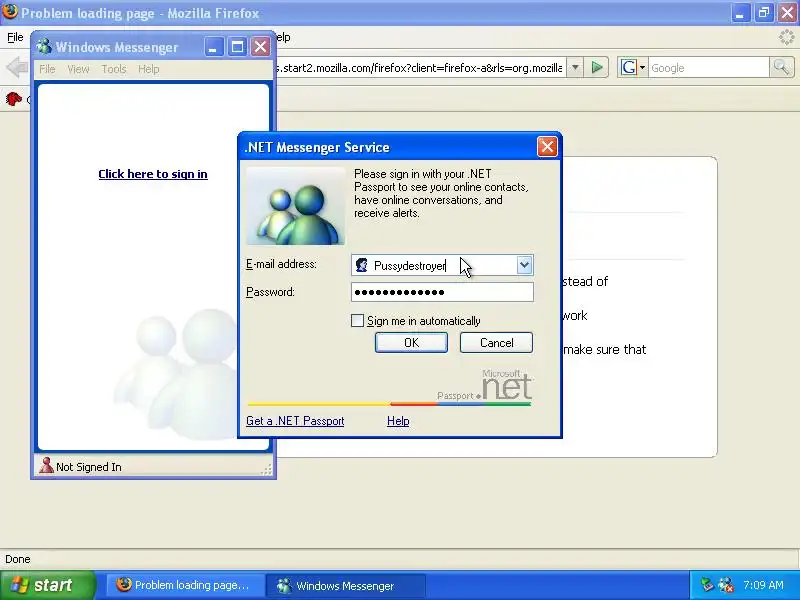Image resolution: width=800 pixels, height=600 pixels.
Task: Open the Get a .NET Passport link
Action: [295, 421]
